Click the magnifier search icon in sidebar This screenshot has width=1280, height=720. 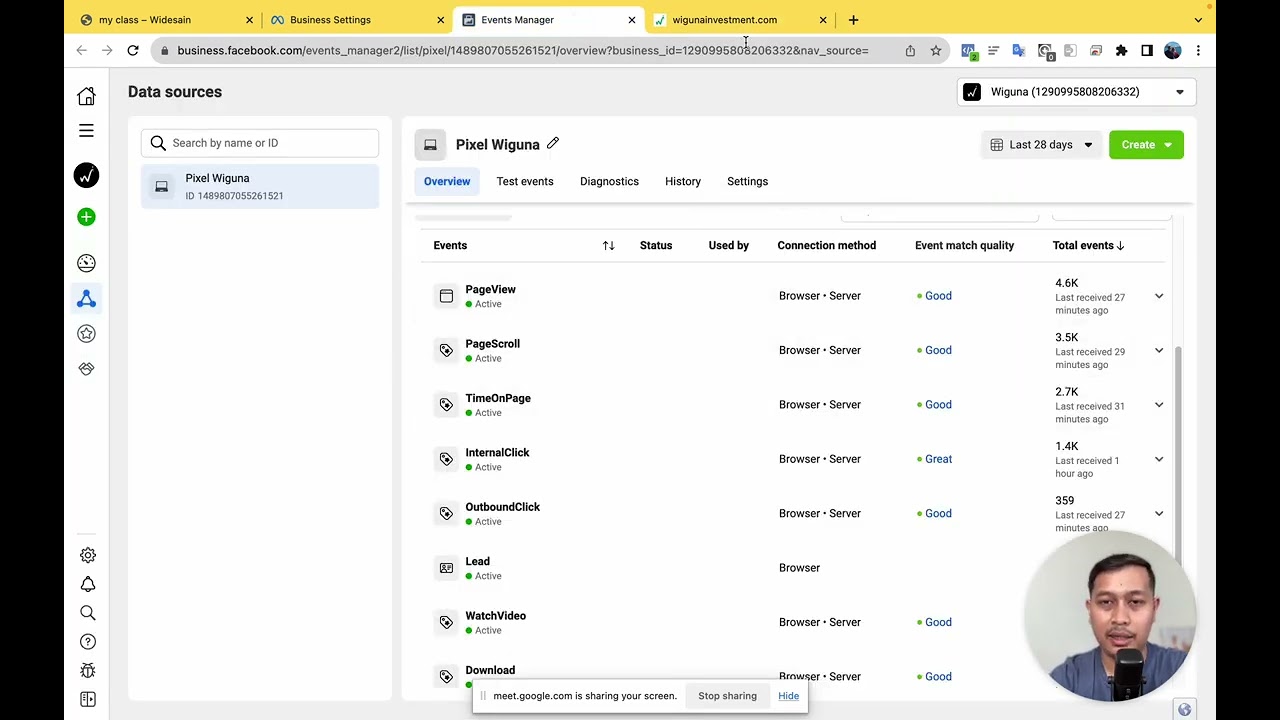[x=87, y=613]
